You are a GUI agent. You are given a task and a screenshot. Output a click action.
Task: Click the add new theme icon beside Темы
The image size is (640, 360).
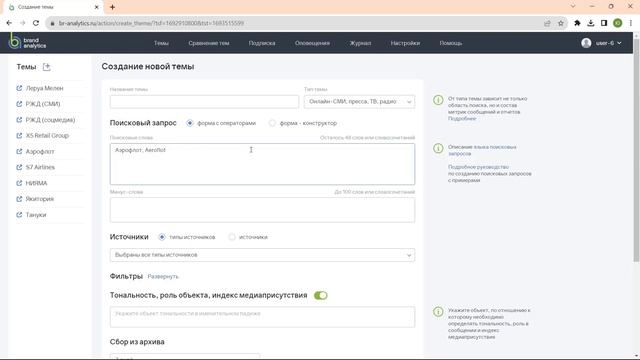[x=47, y=67]
